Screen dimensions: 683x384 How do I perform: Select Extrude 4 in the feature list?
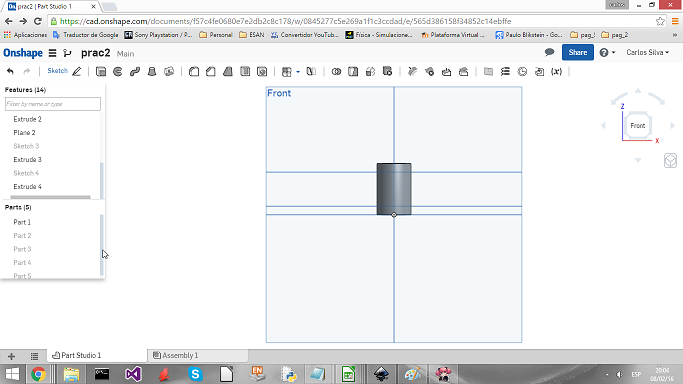coord(27,186)
